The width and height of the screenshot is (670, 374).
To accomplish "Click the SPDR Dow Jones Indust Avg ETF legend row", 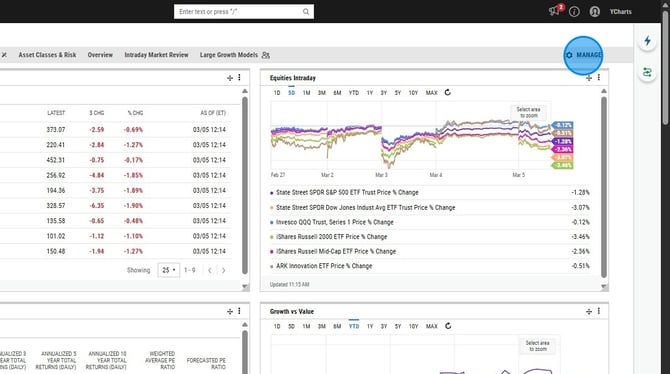I will click(x=429, y=208).
